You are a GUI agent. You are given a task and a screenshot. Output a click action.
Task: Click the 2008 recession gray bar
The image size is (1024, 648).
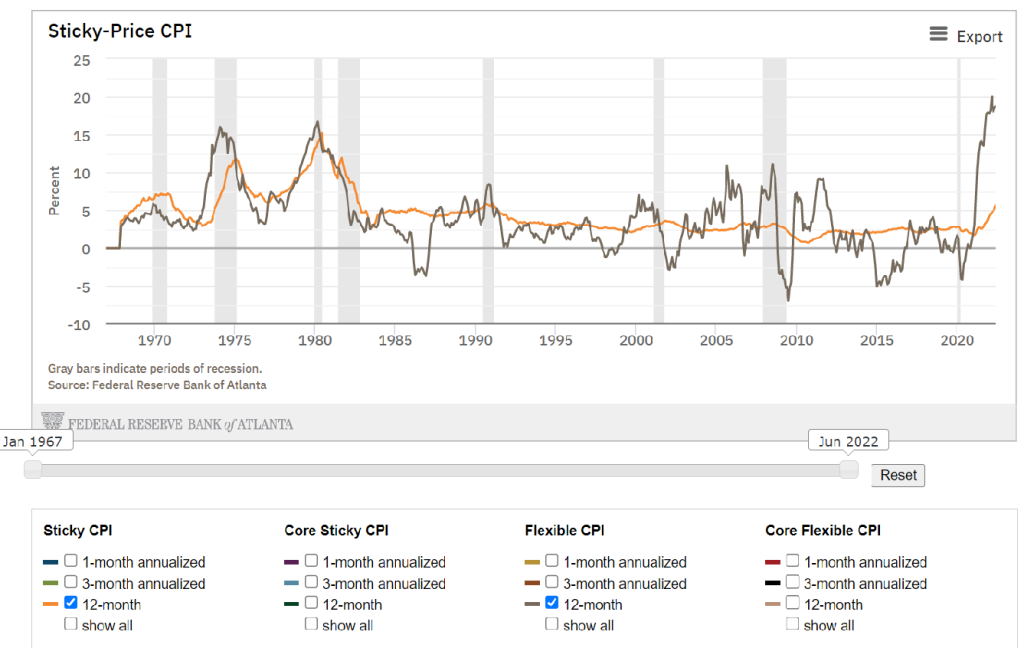coord(774,190)
